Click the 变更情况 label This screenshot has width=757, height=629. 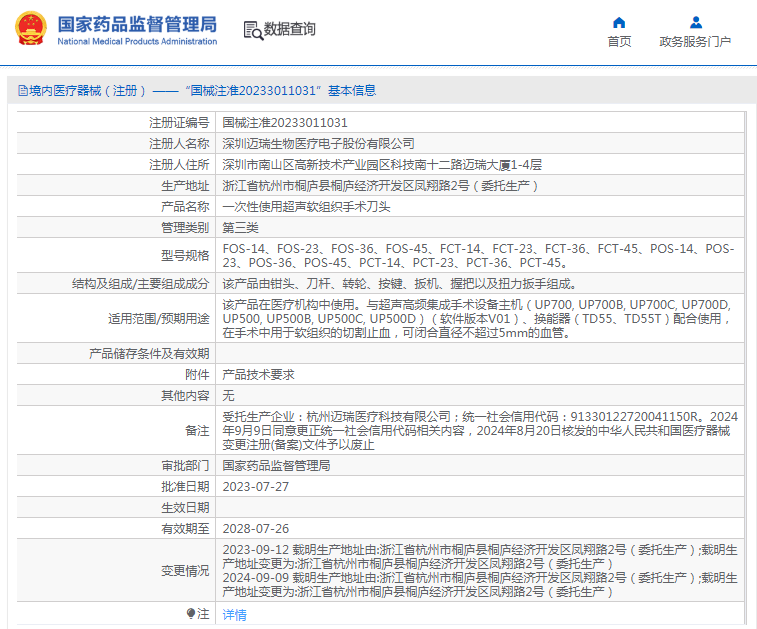[x=185, y=571]
